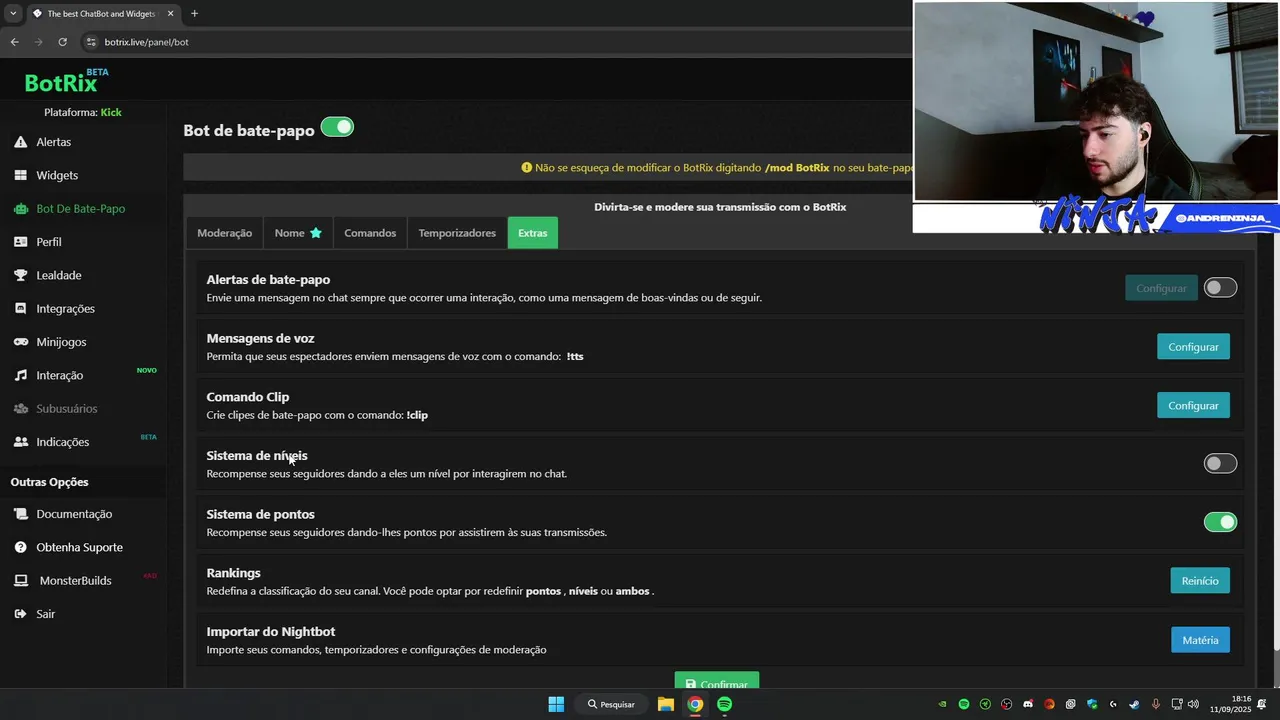Toggle Bot de bate-papo switch
This screenshot has width=1280, height=720.
337,127
